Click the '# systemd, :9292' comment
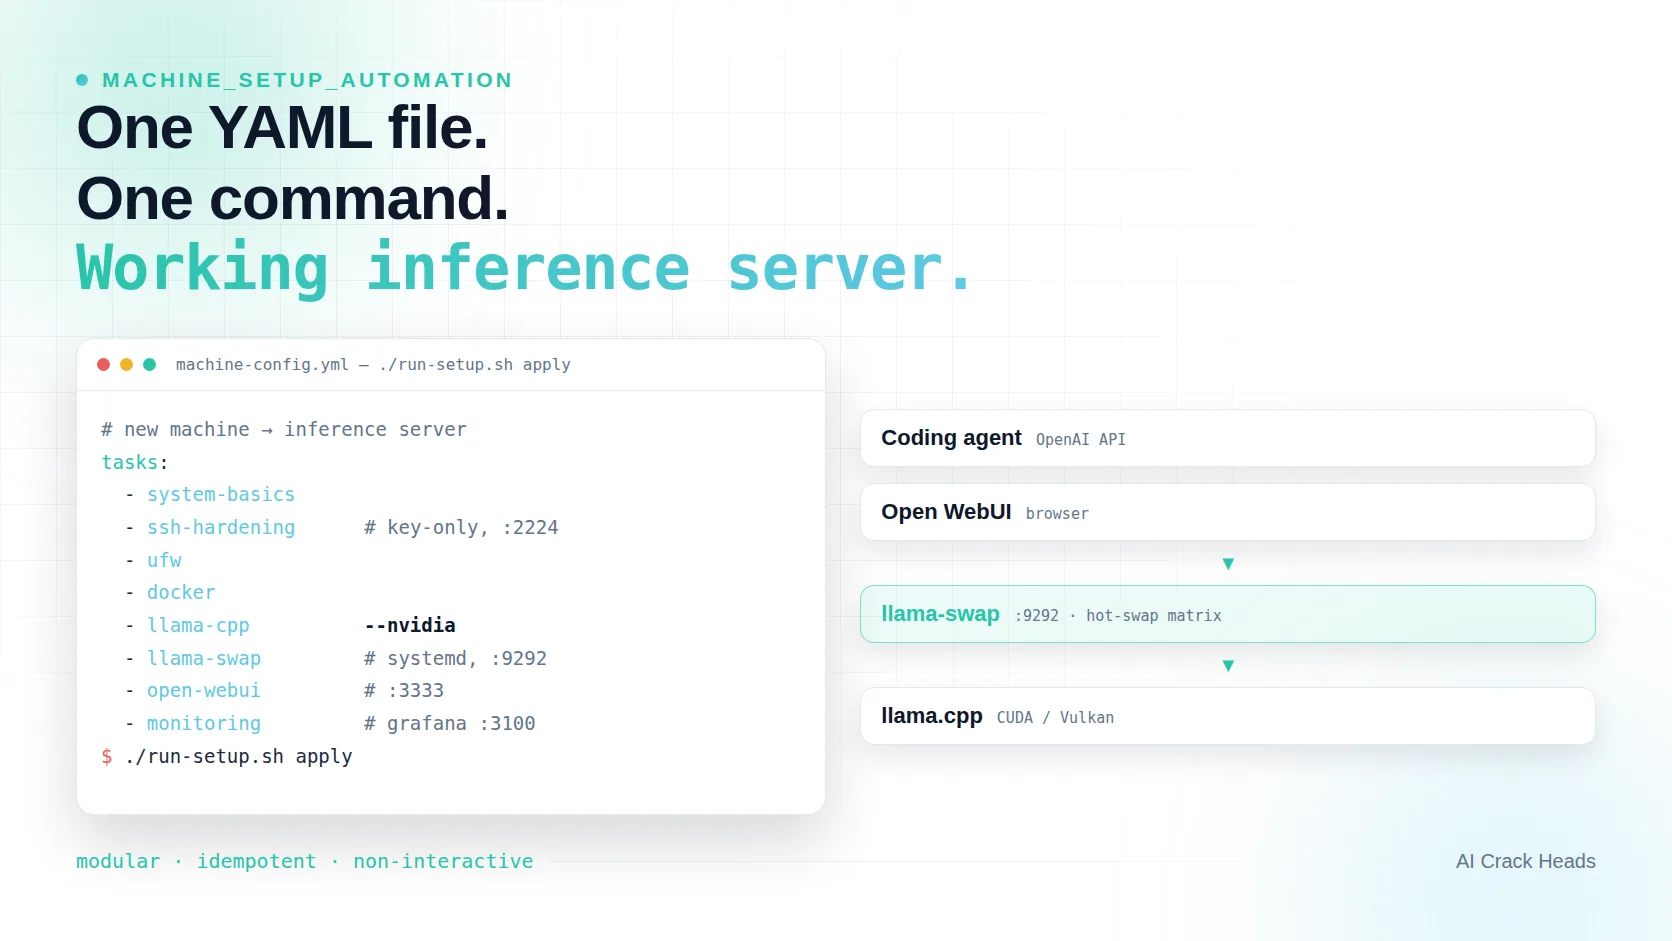Image resolution: width=1672 pixels, height=941 pixels. point(455,658)
